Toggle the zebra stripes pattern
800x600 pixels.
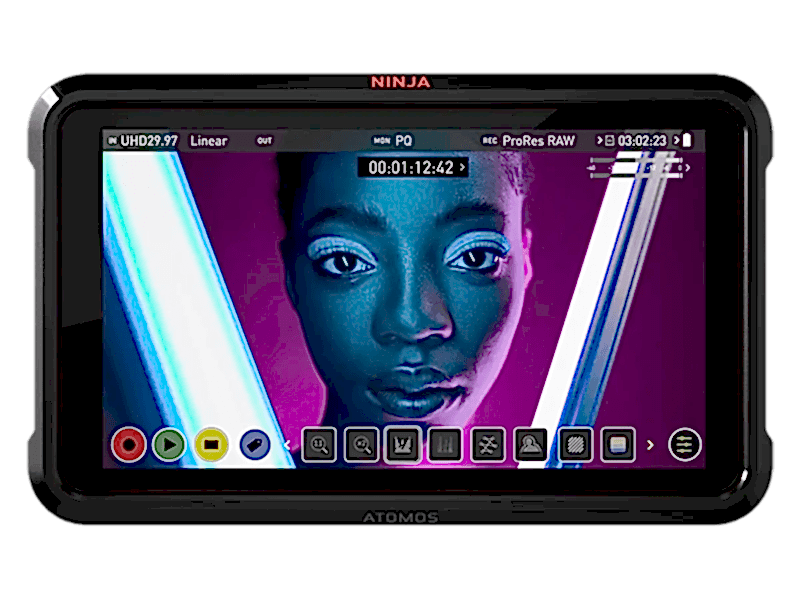(x=575, y=445)
